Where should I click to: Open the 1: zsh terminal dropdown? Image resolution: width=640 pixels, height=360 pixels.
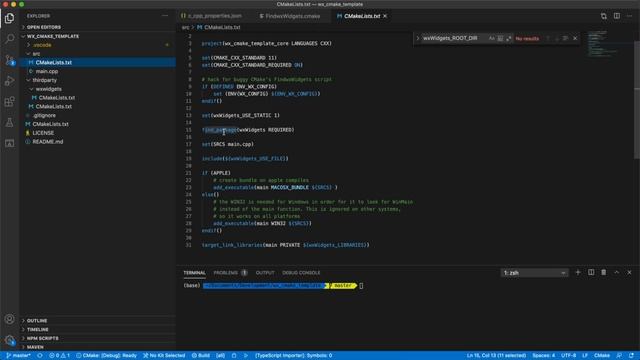[534, 273]
